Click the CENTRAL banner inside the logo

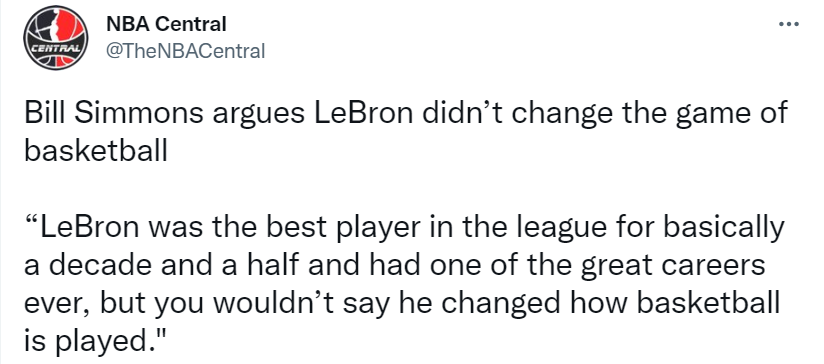tap(55, 48)
